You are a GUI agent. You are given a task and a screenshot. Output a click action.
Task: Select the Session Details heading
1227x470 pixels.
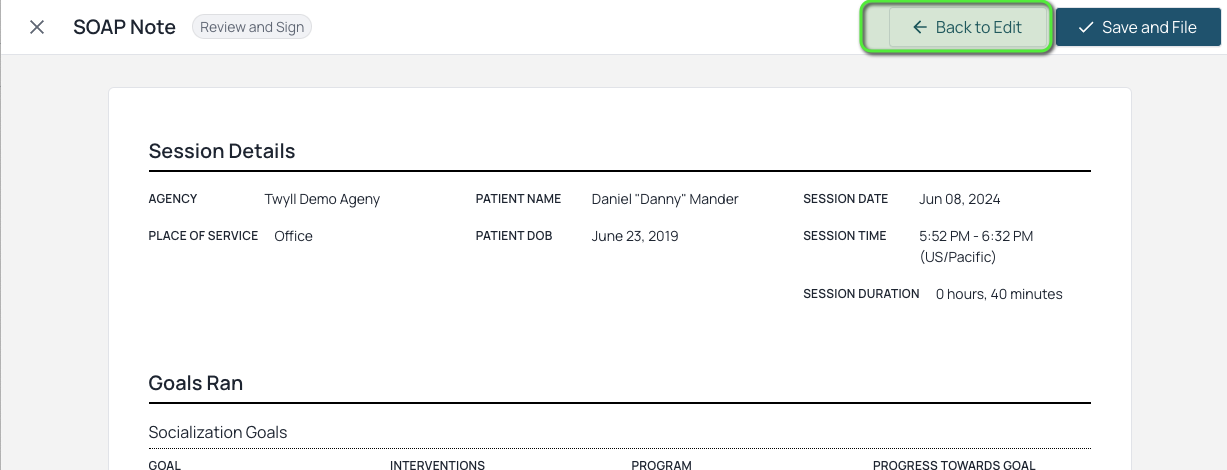click(x=222, y=151)
